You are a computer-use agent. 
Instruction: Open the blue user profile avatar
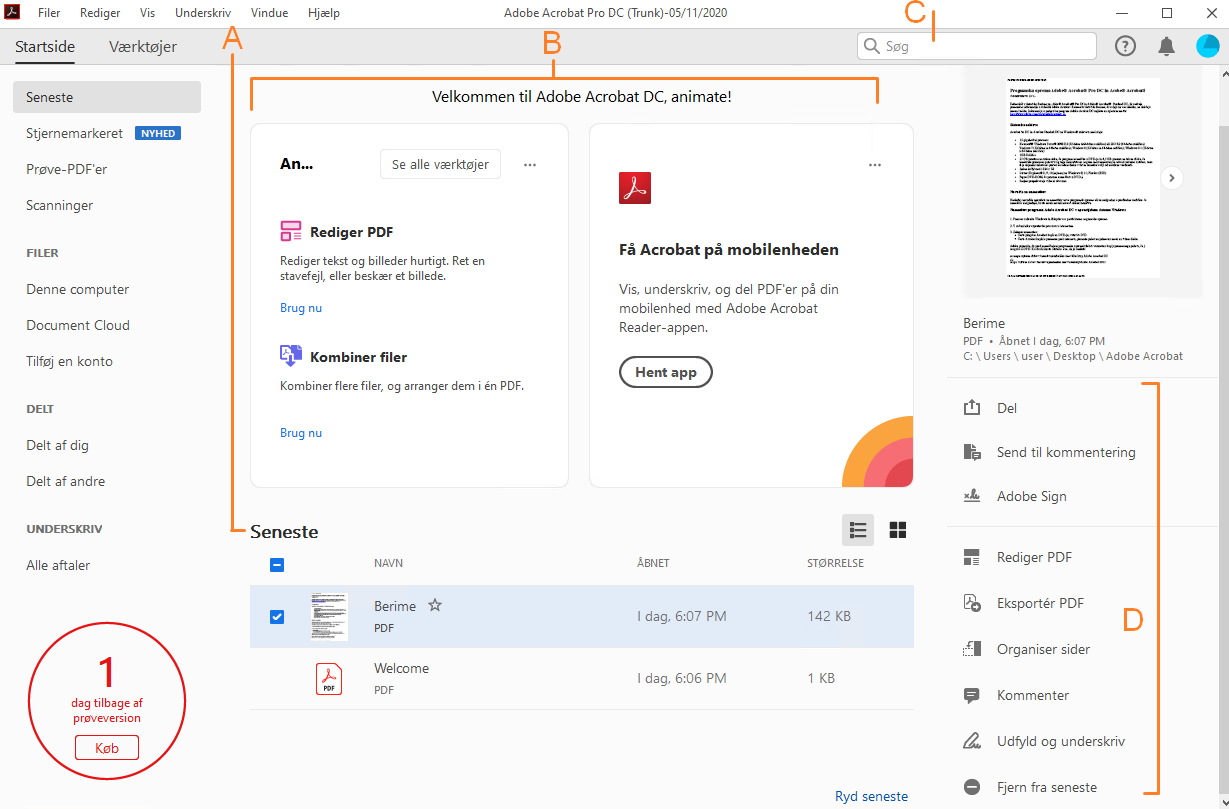coord(1207,46)
